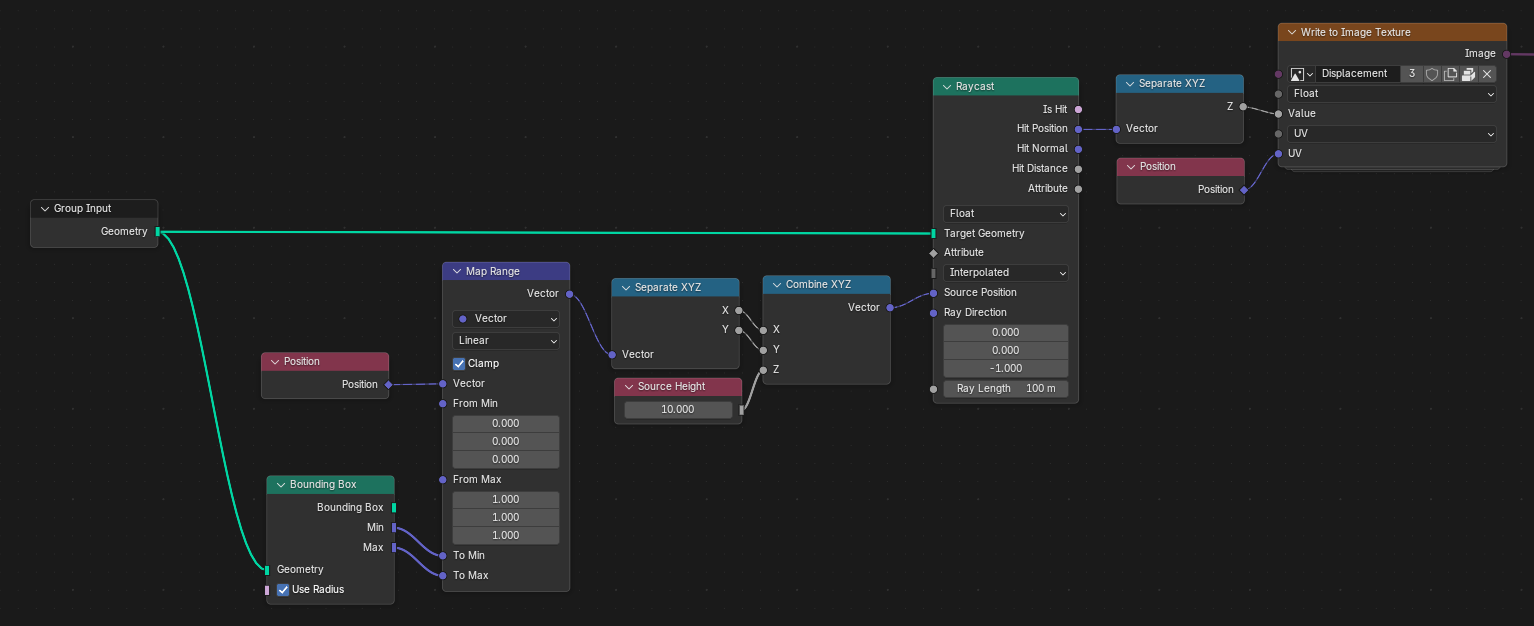Screen dimensions: 1534x626
Task: Collapse the Raycast node
Action: [946, 87]
